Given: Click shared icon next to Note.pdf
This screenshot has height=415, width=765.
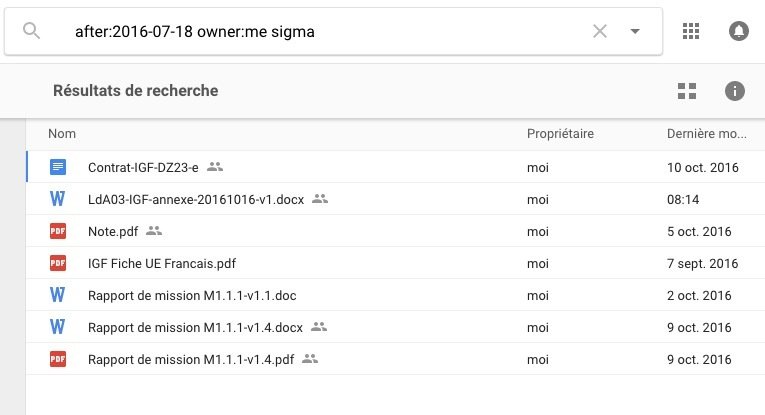Looking at the screenshot, I should [154, 231].
